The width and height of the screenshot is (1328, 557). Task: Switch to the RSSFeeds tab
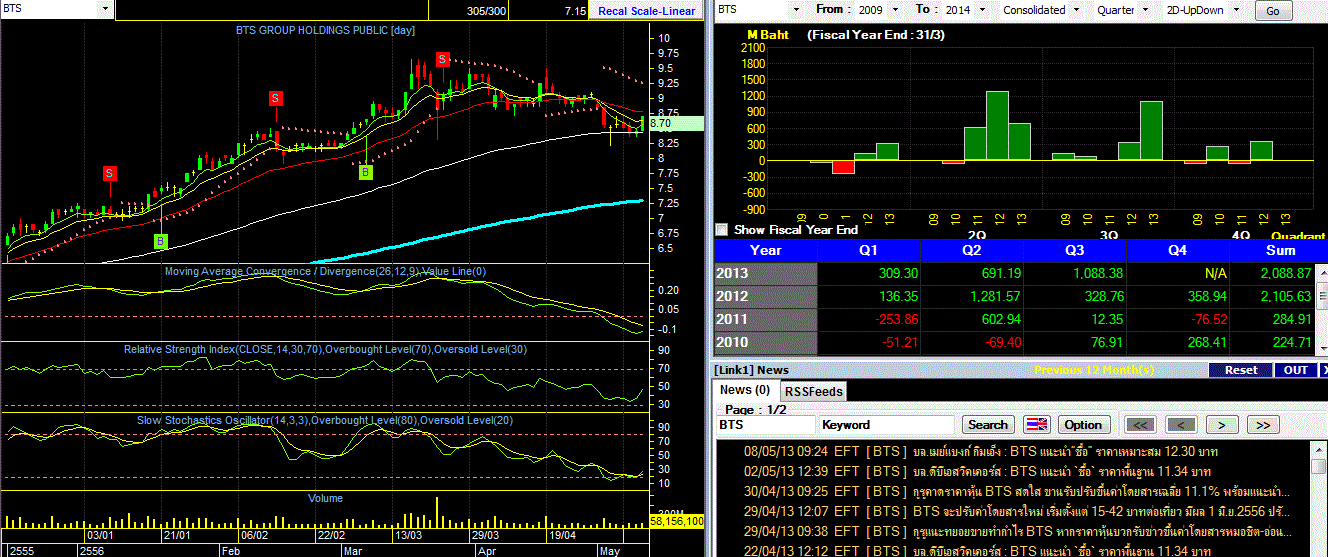point(813,391)
